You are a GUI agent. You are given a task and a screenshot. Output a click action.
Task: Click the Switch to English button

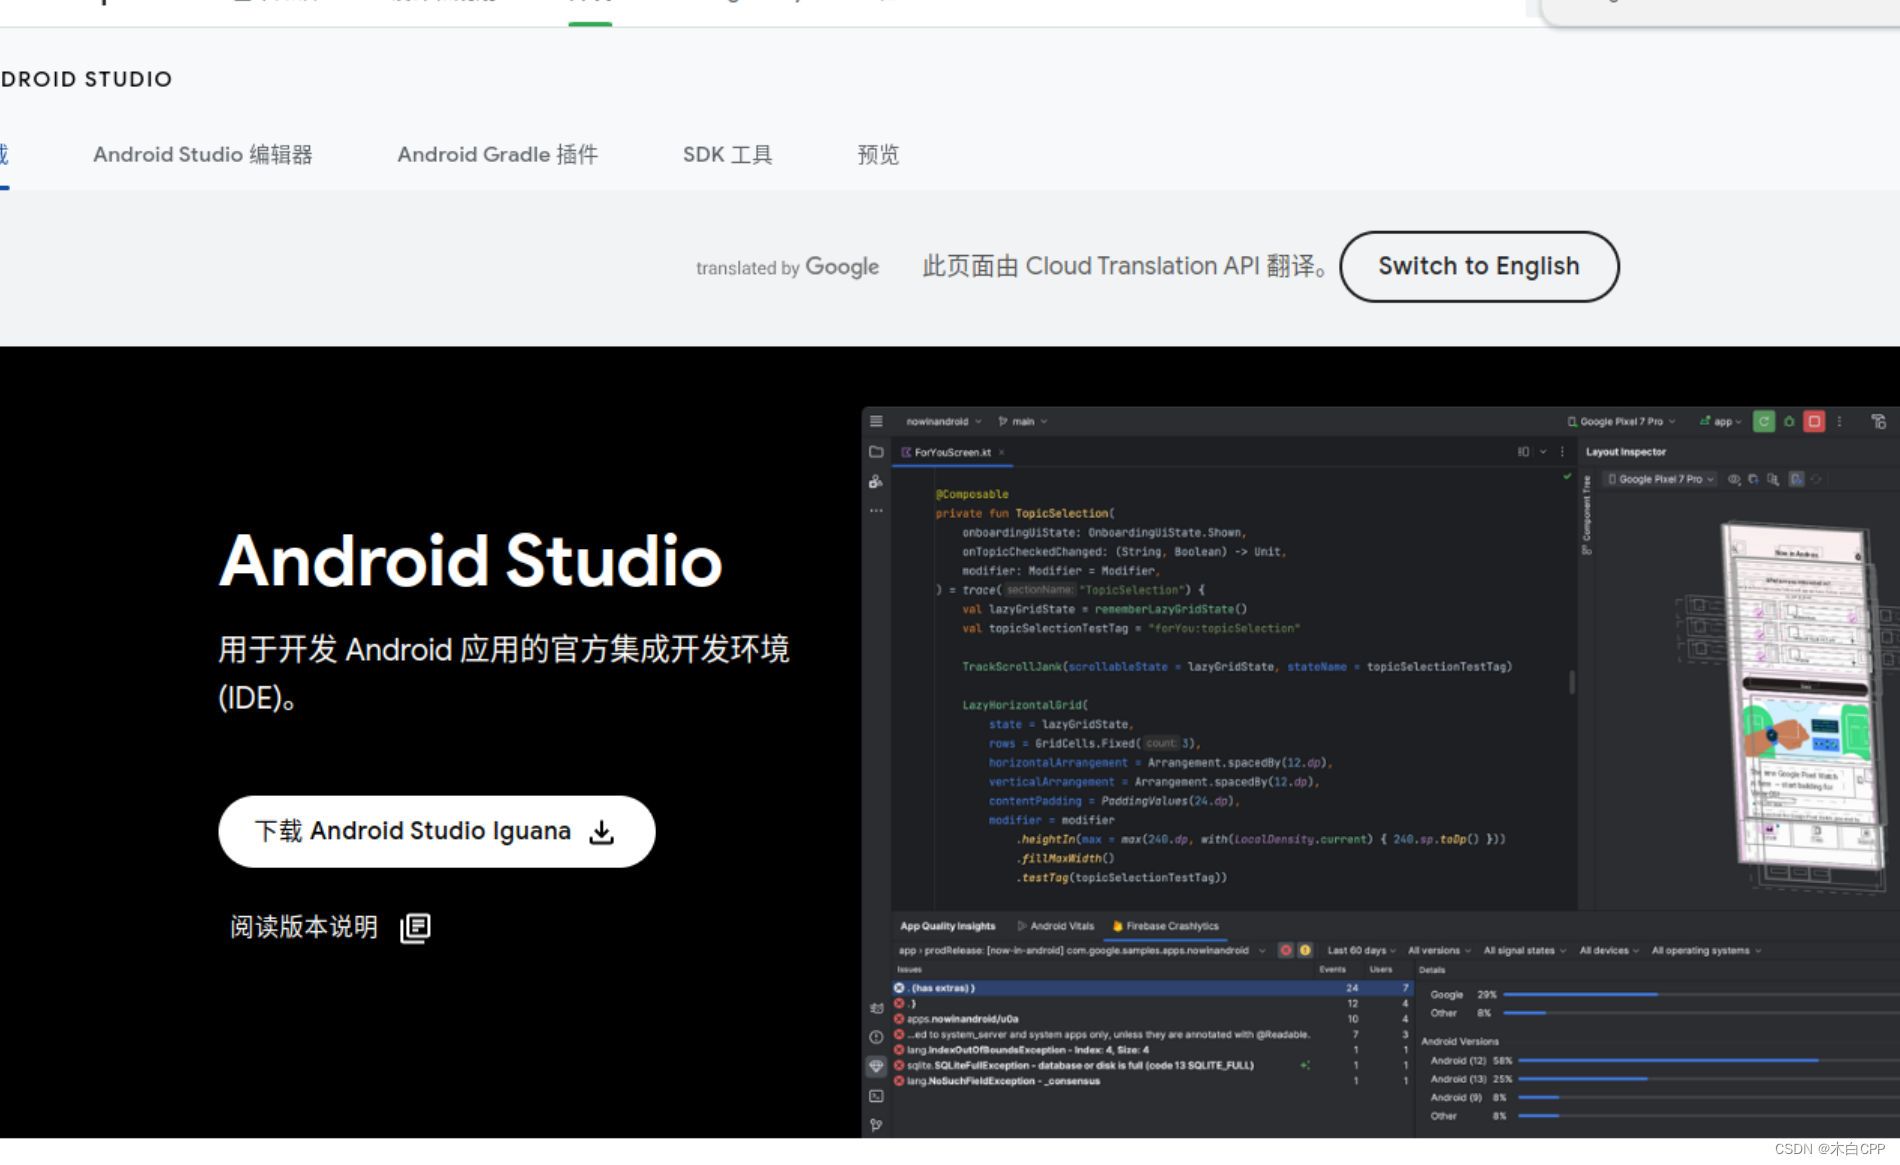(x=1479, y=266)
